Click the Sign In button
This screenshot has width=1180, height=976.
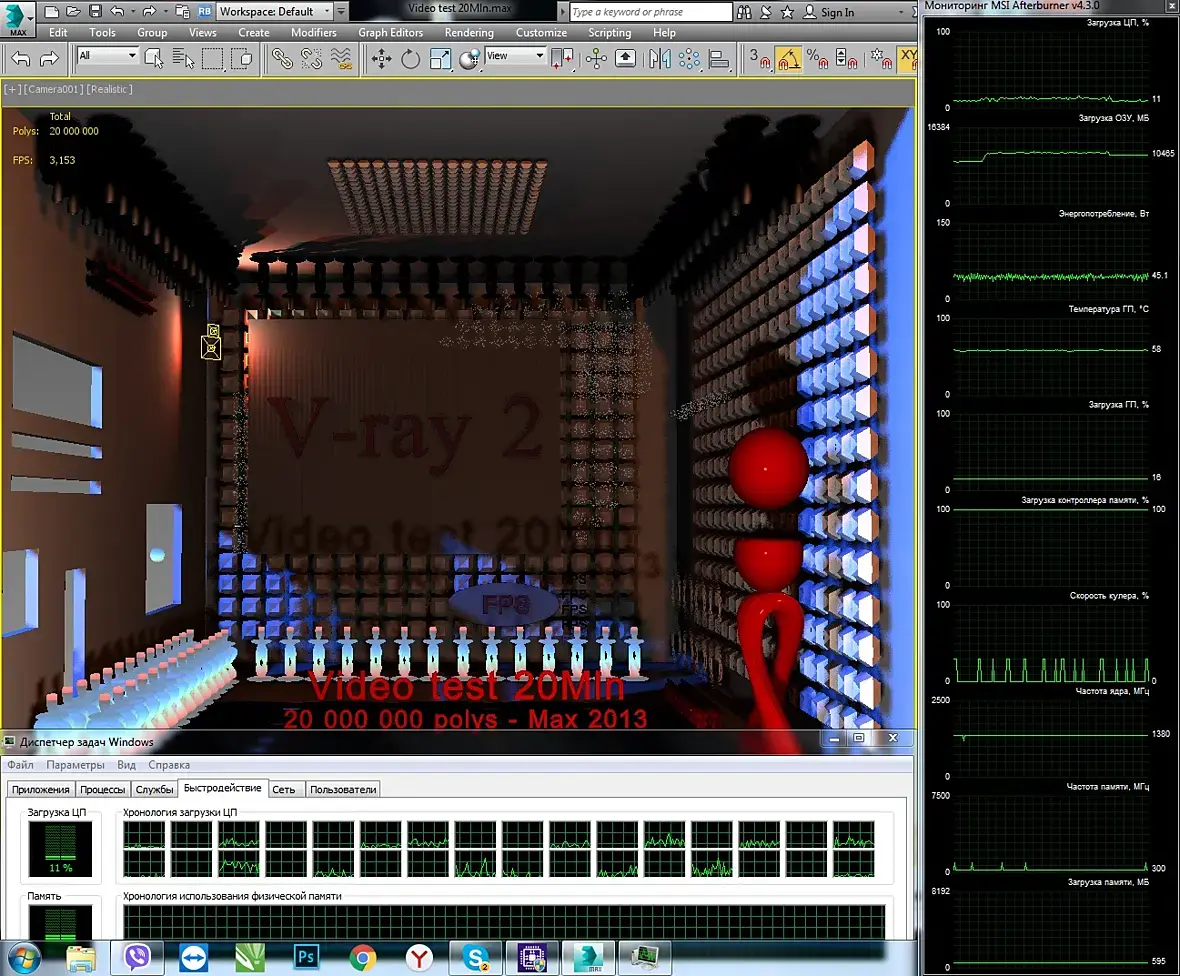[829, 12]
